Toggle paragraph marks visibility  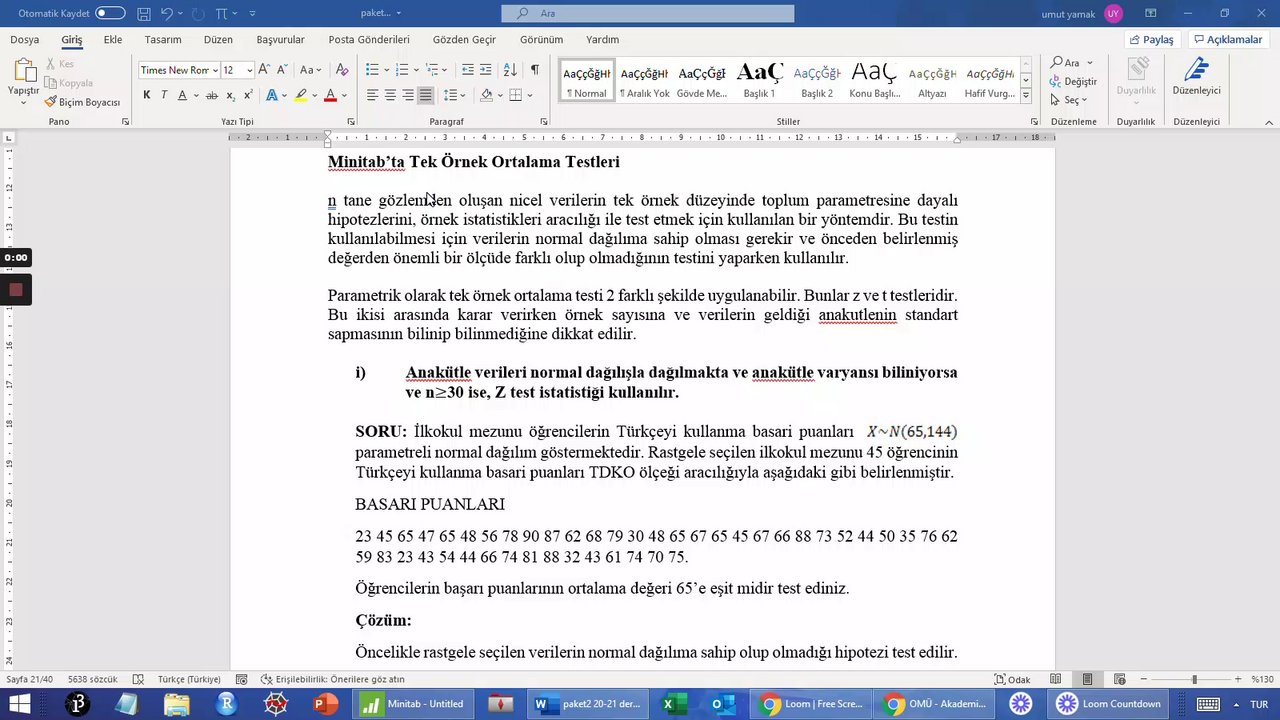click(535, 70)
